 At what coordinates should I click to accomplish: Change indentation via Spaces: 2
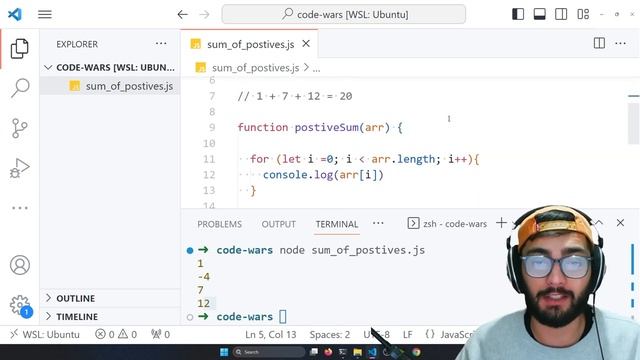click(x=330, y=335)
